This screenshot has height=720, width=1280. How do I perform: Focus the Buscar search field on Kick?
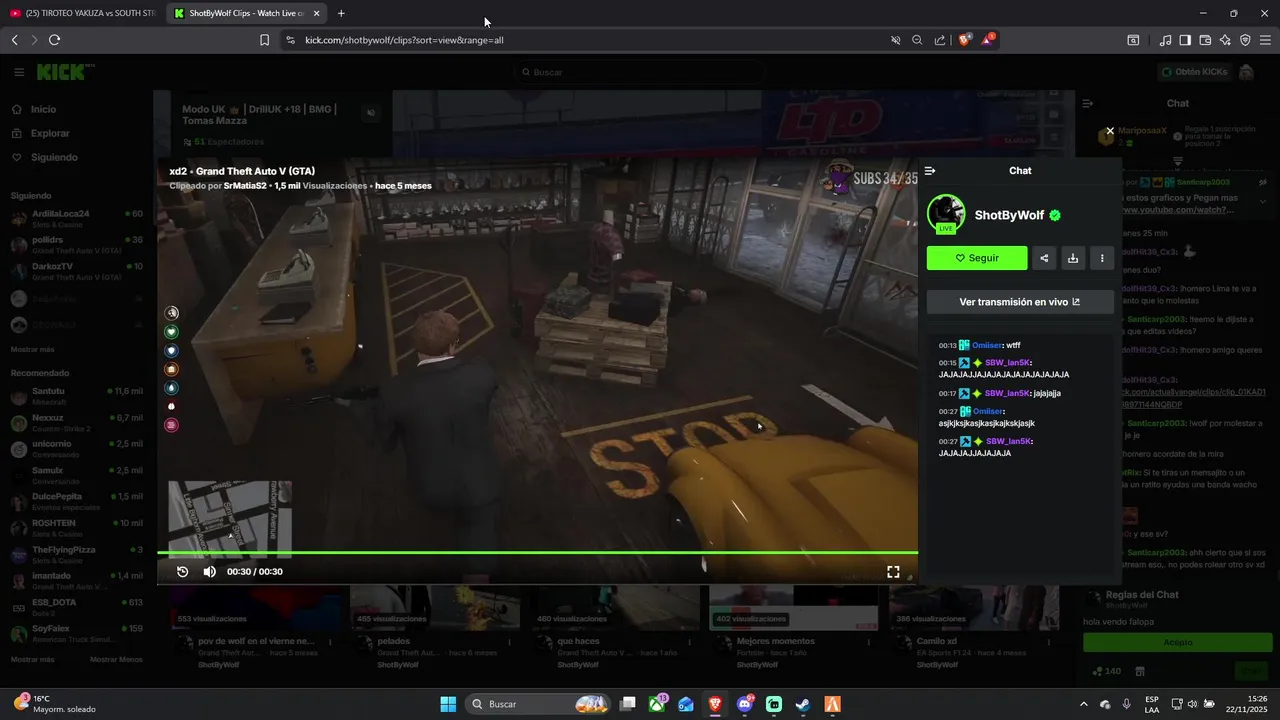coord(640,72)
